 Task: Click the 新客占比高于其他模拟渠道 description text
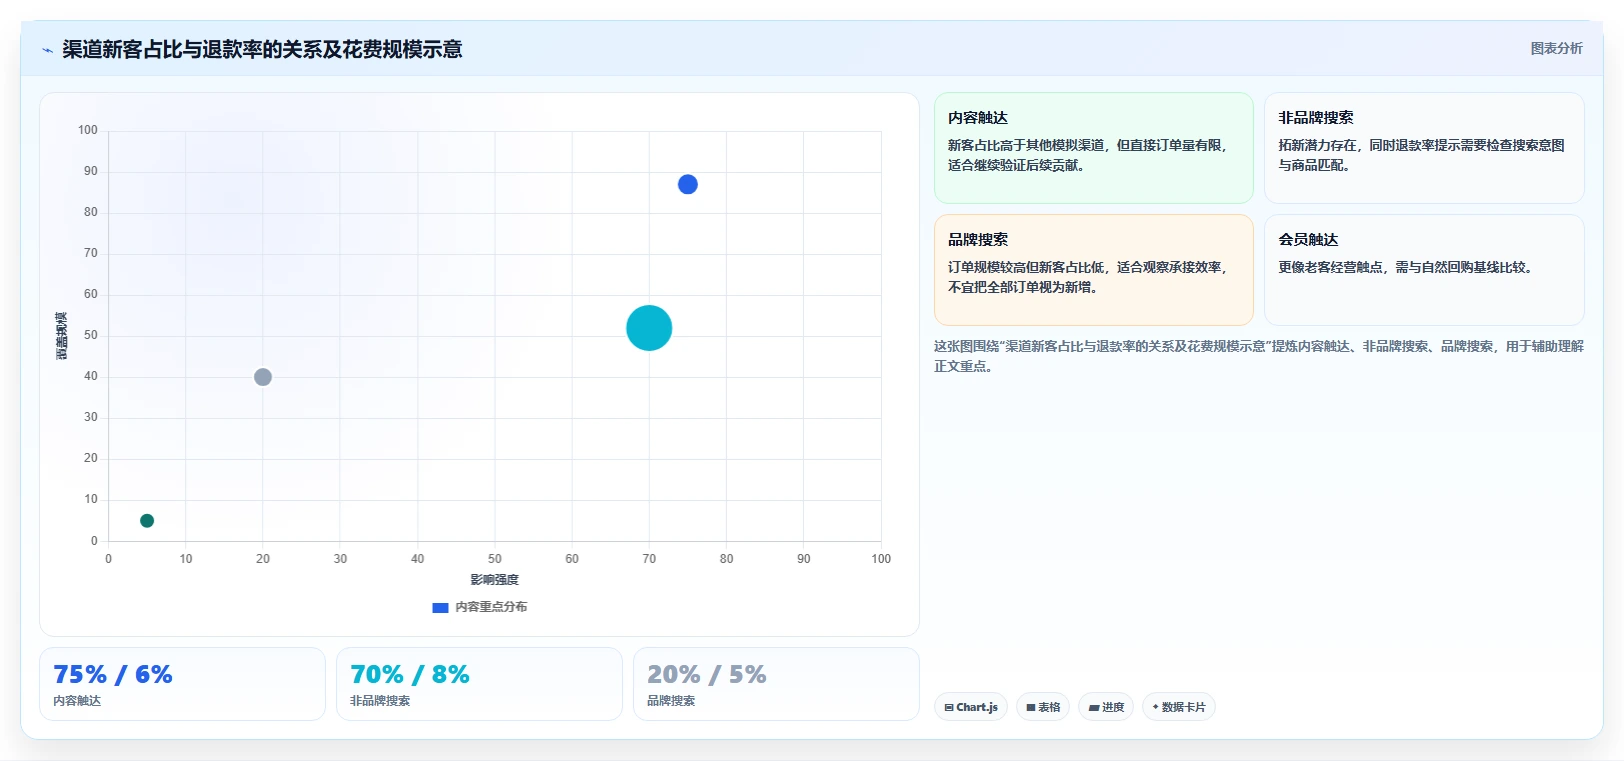[1087, 155]
